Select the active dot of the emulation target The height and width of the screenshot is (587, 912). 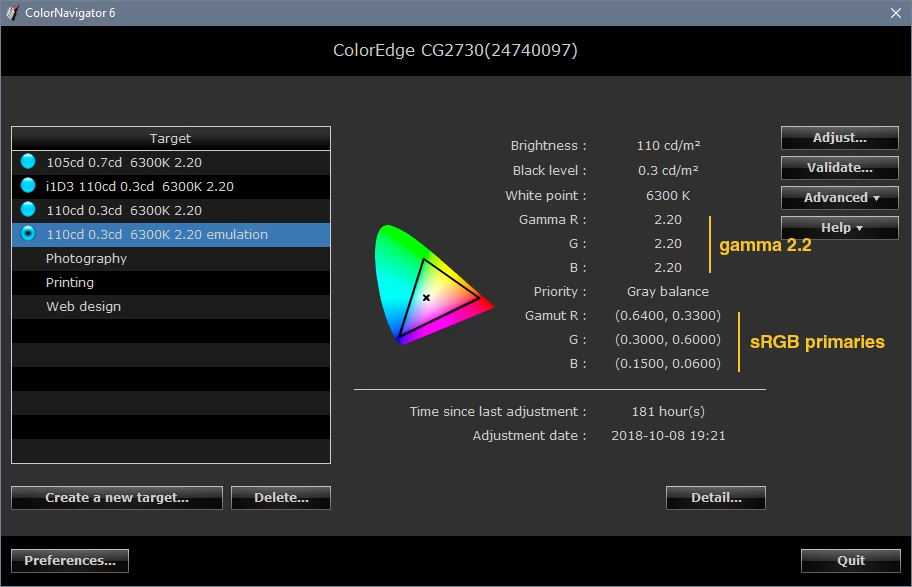[x=28, y=233]
